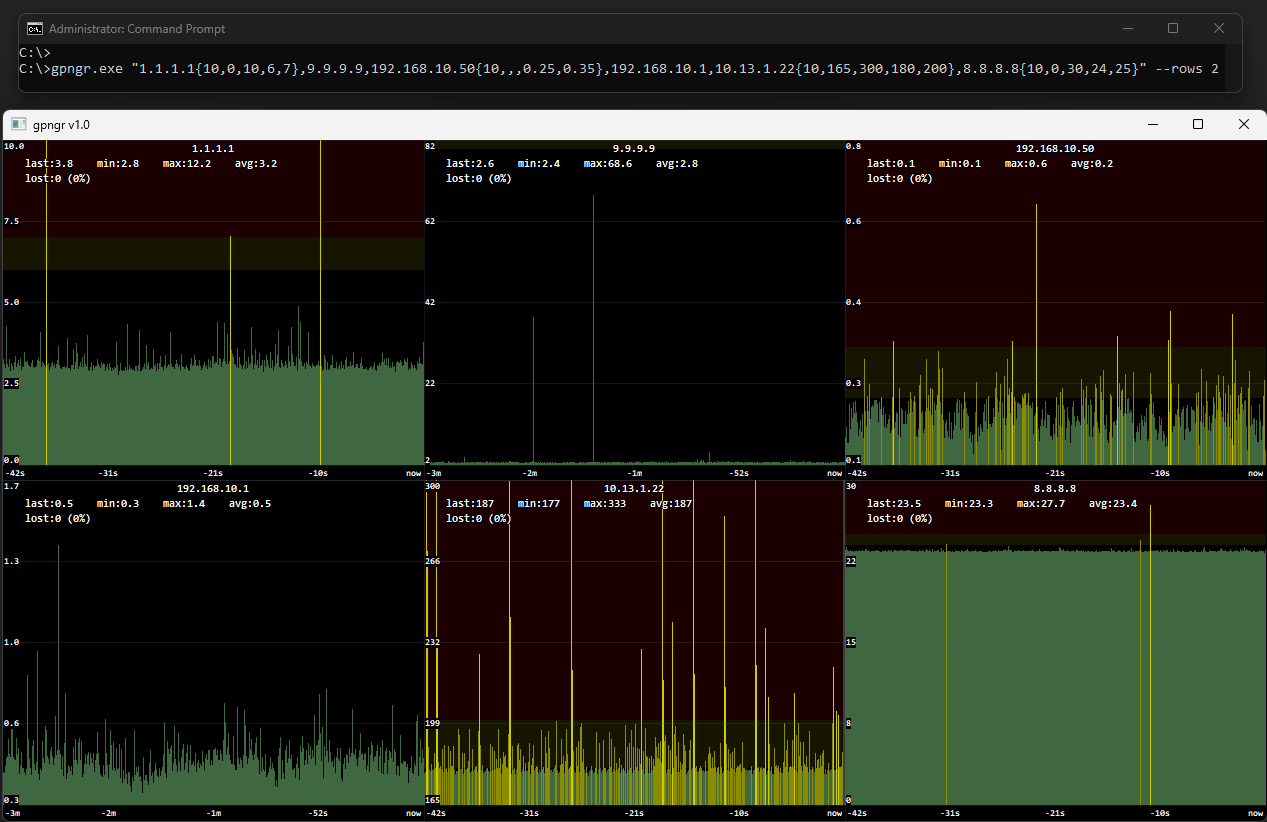Click the '62' y-axis label
The width and height of the screenshot is (1267, 822).
click(430, 220)
